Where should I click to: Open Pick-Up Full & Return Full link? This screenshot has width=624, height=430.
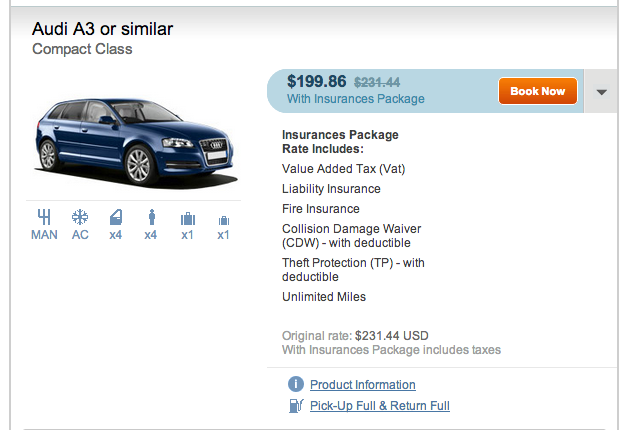pyautogui.click(x=380, y=406)
